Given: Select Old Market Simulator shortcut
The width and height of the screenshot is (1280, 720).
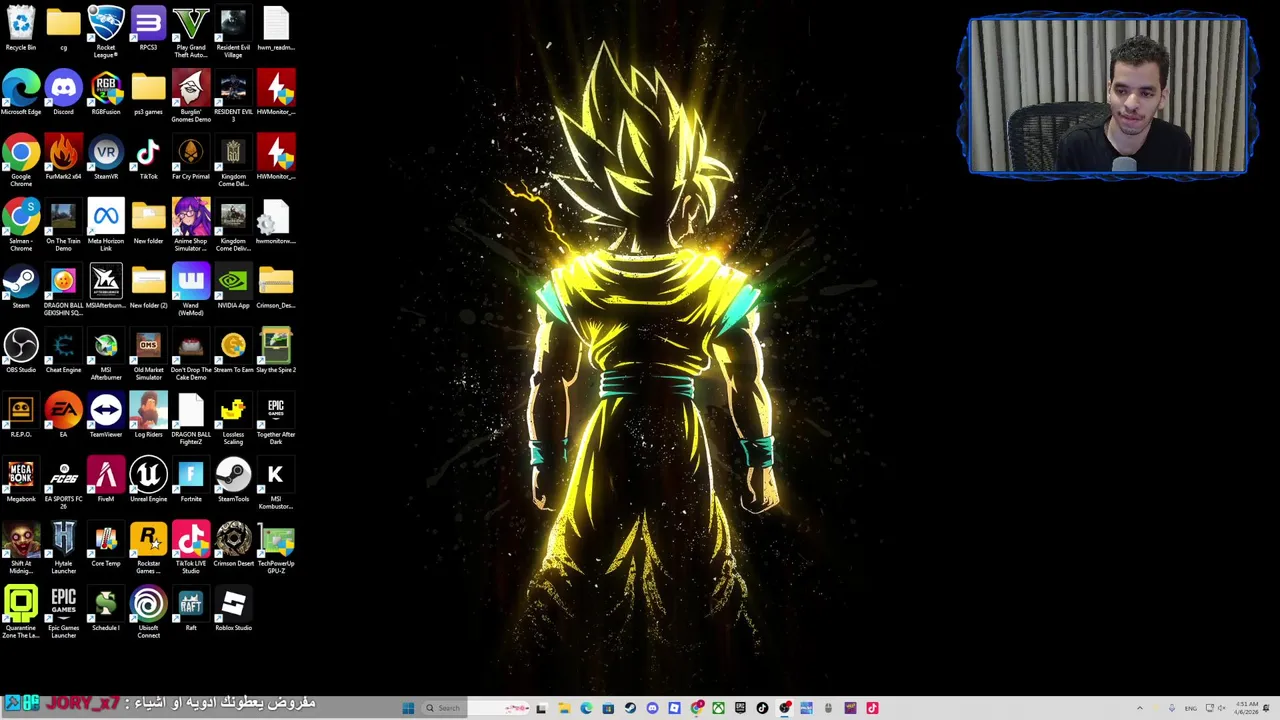Looking at the screenshot, I should [x=148, y=355].
